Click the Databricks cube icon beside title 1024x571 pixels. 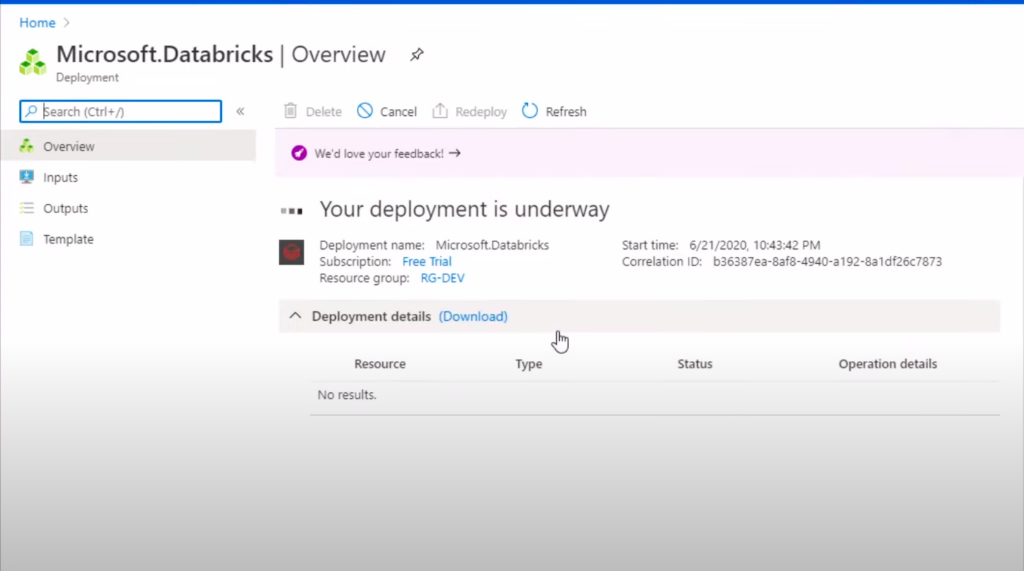[x=33, y=61]
